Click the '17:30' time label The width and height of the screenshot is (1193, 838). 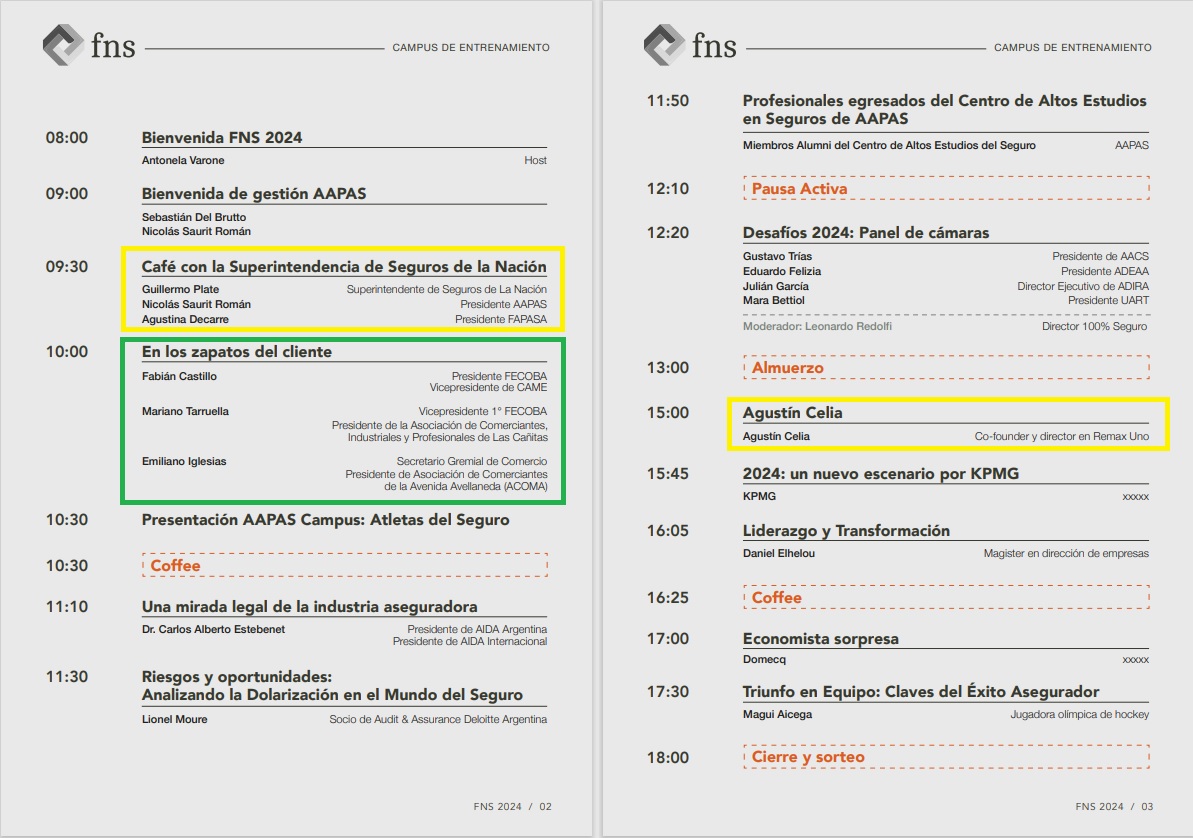click(668, 692)
